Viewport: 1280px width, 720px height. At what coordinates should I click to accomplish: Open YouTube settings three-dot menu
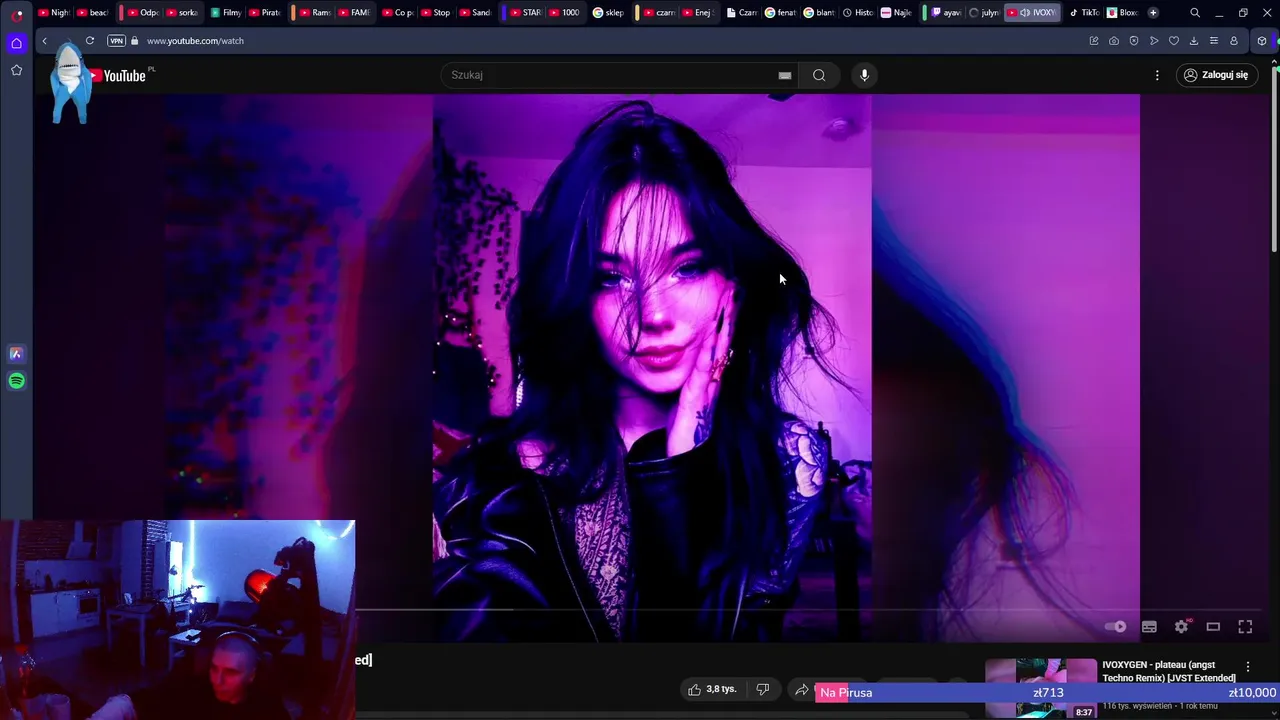tap(1157, 75)
